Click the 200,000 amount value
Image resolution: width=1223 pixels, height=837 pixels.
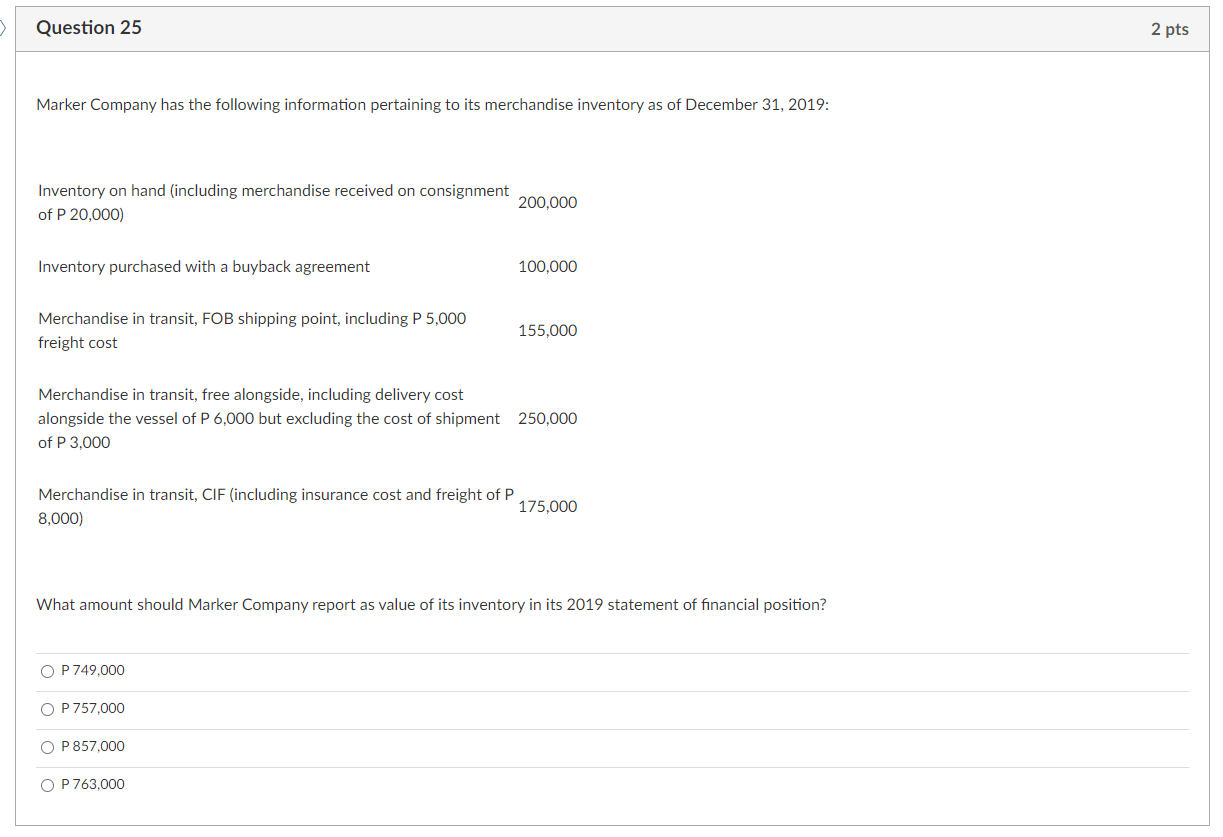547,202
